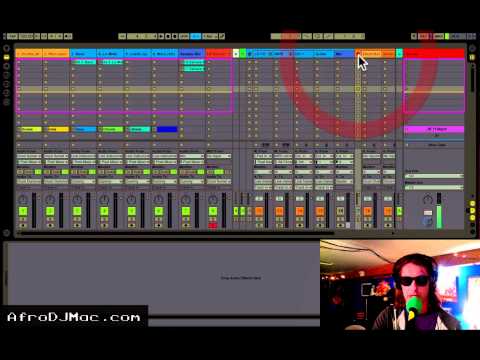Click the round icon at bottom left corner
This screenshot has height=360, width=480.
[x=6, y=232]
